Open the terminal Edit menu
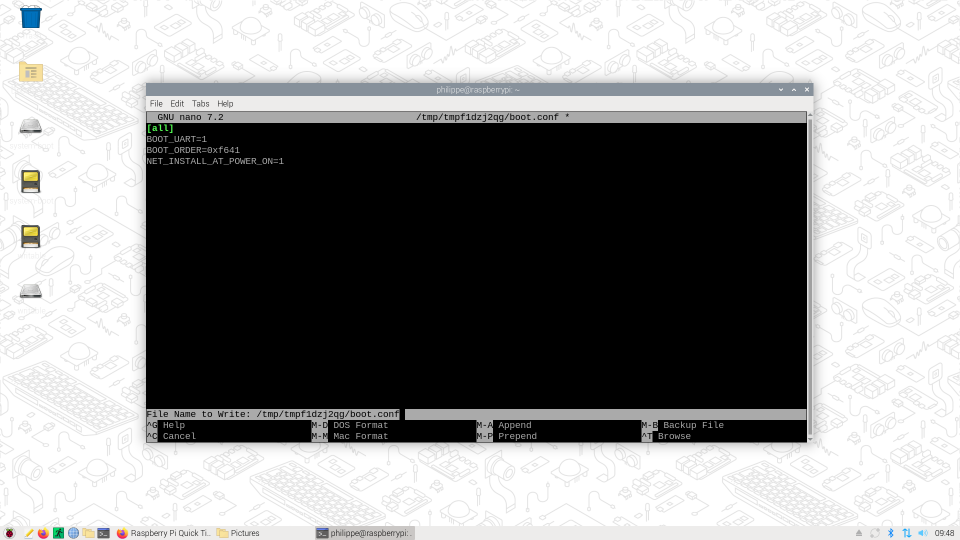The width and height of the screenshot is (960, 540). click(177, 103)
